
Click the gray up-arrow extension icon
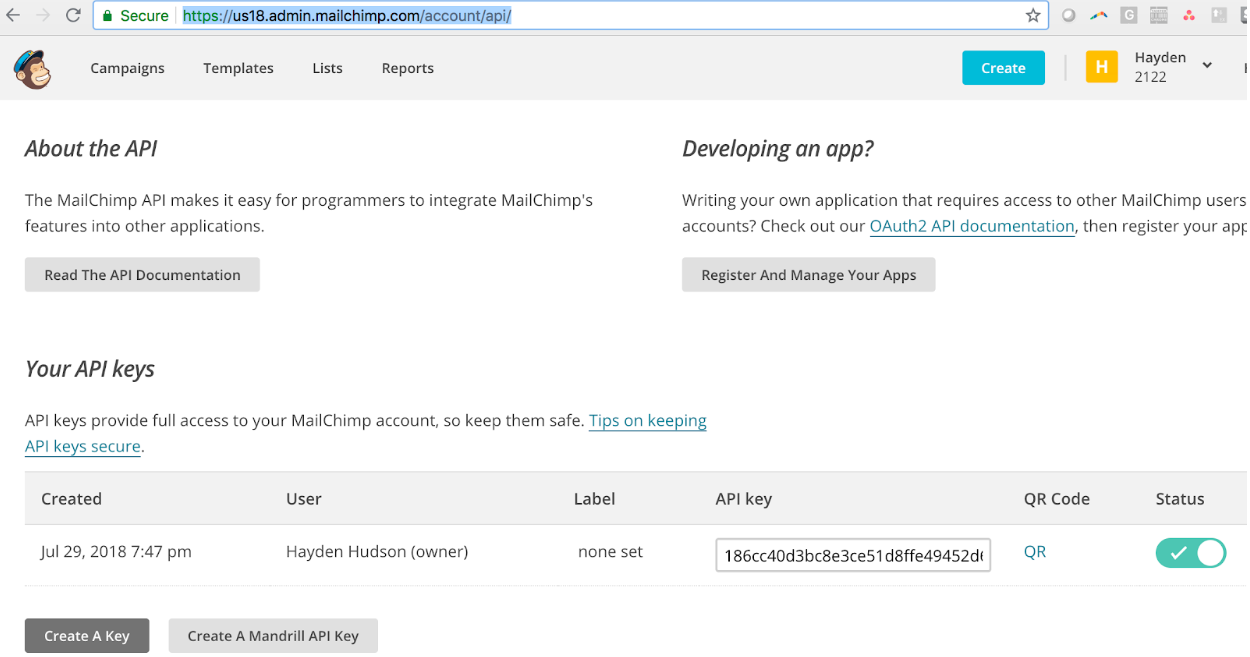click(x=1219, y=15)
